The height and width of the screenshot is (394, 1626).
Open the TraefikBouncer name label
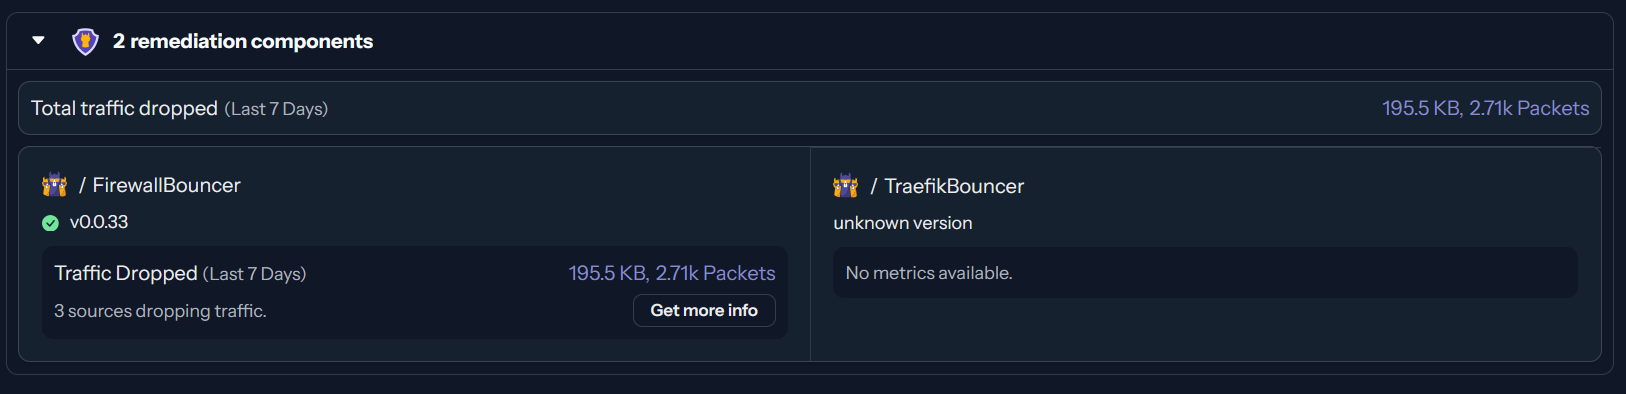[x=954, y=186]
